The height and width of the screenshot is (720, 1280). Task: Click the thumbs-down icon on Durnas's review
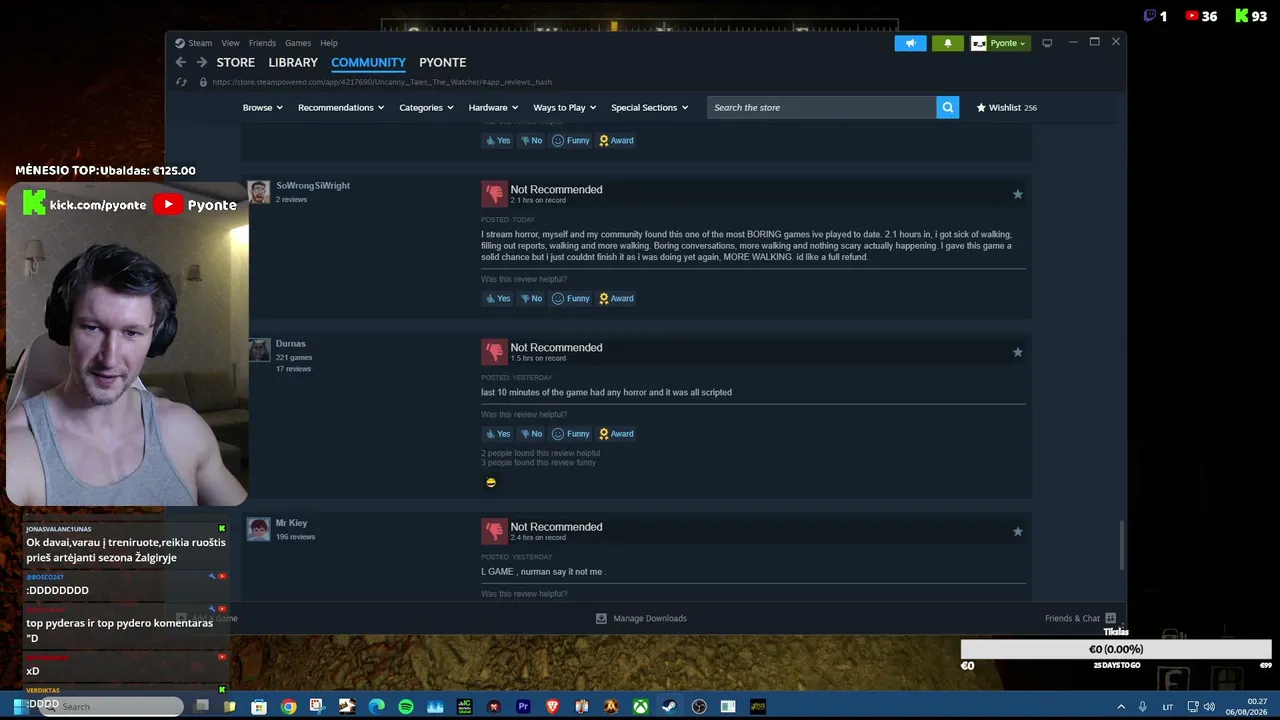pos(494,351)
